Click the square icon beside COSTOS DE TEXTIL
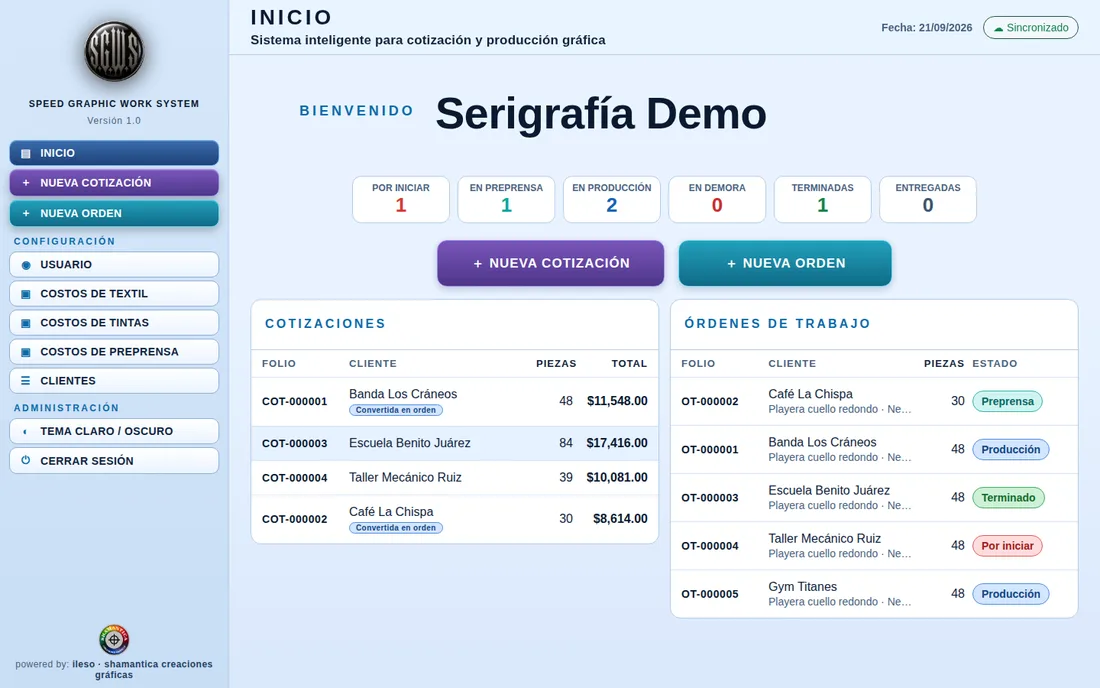Viewport: 1100px width, 688px height. tap(26, 294)
